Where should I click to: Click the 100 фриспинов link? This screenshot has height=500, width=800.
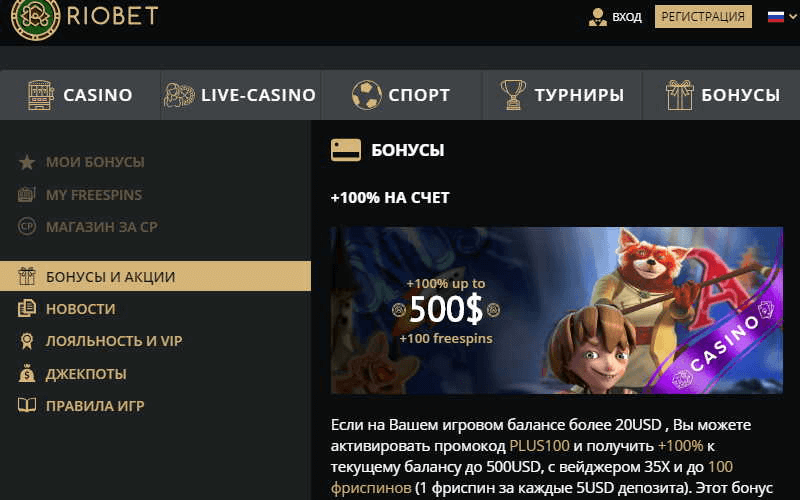click(531, 477)
